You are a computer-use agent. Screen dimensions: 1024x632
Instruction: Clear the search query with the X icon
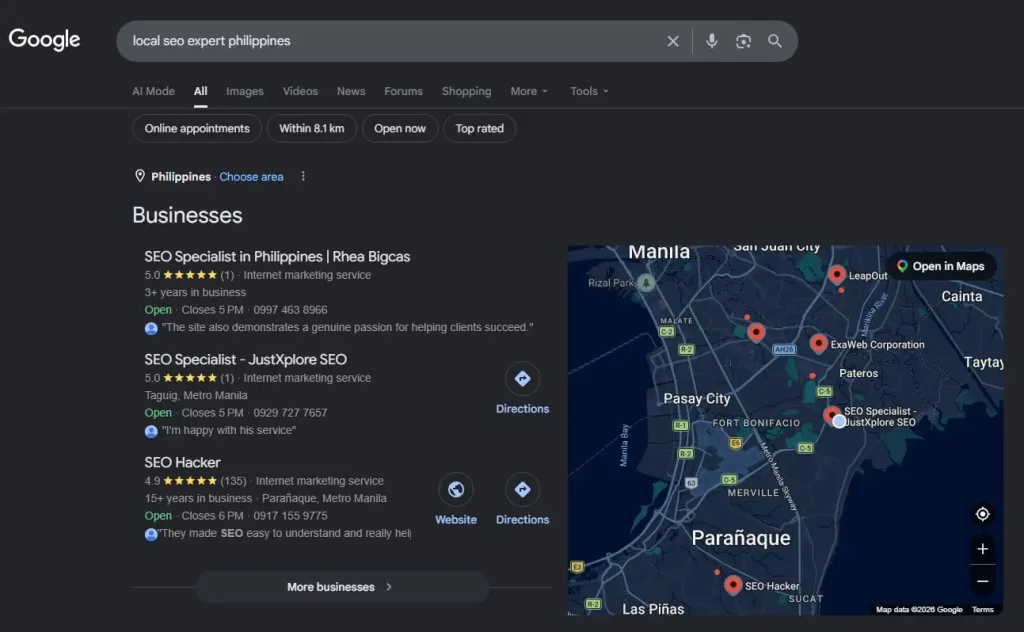click(x=673, y=41)
